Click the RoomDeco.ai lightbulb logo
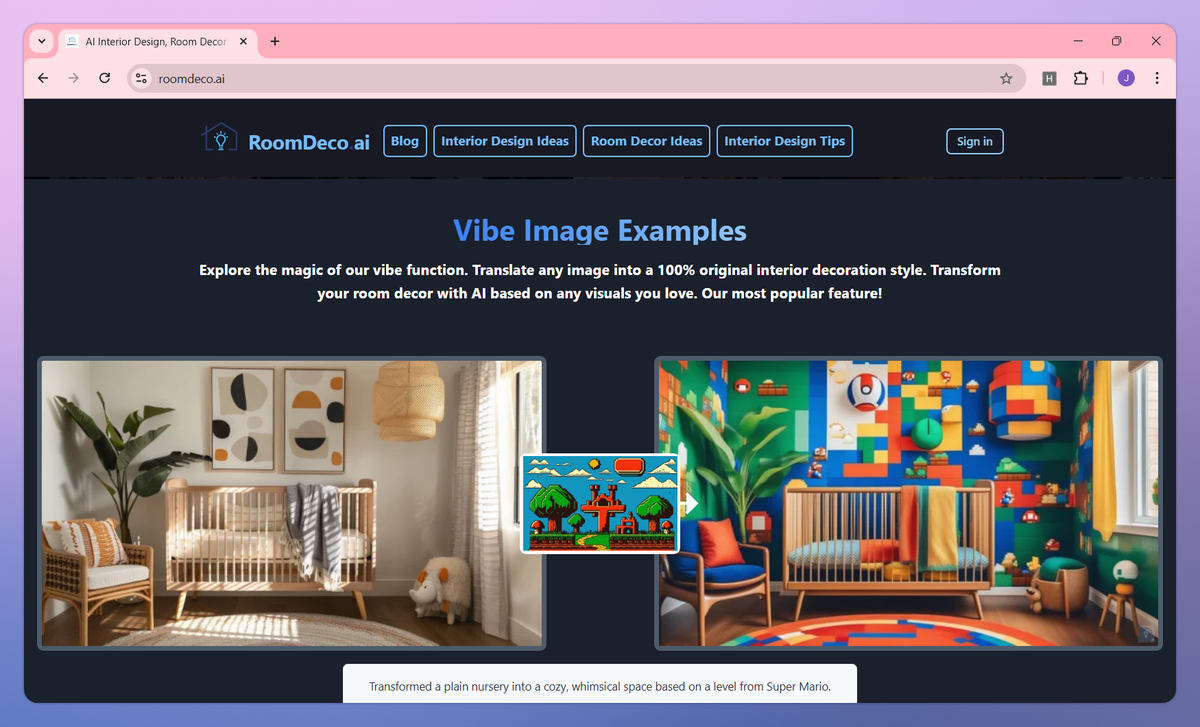 220,138
